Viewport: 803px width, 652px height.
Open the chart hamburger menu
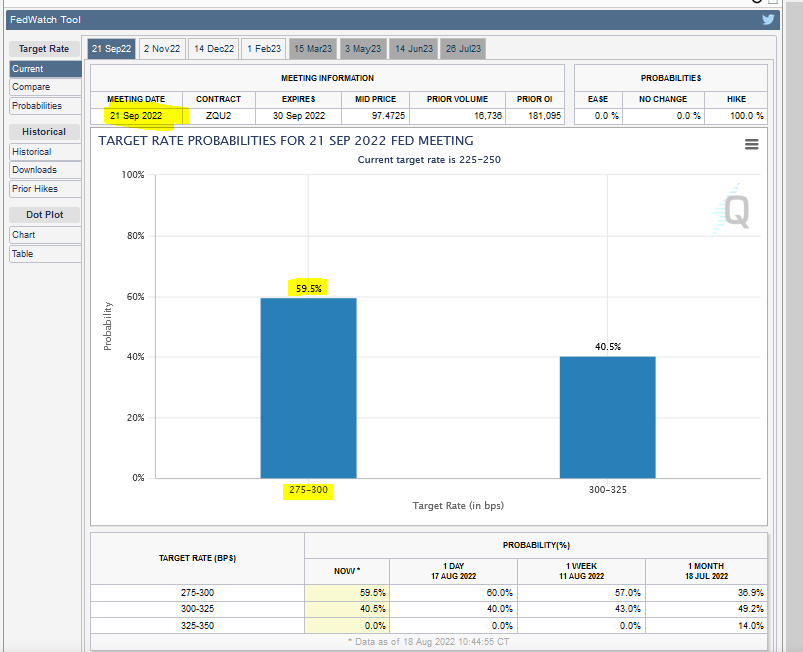(x=751, y=144)
